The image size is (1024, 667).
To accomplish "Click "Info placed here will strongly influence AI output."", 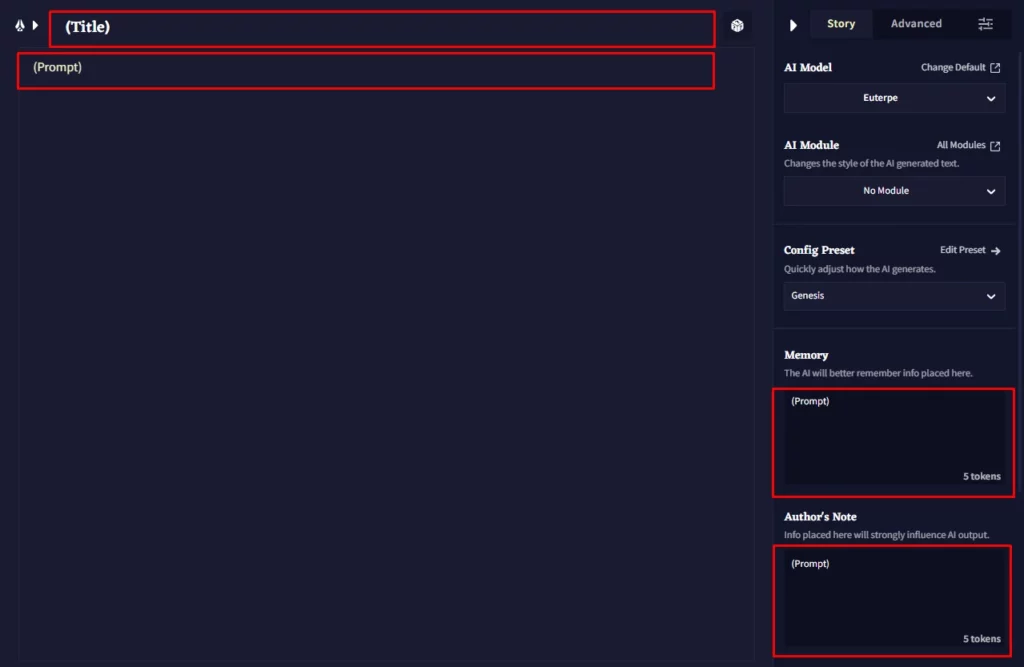I will click(x=886, y=535).
